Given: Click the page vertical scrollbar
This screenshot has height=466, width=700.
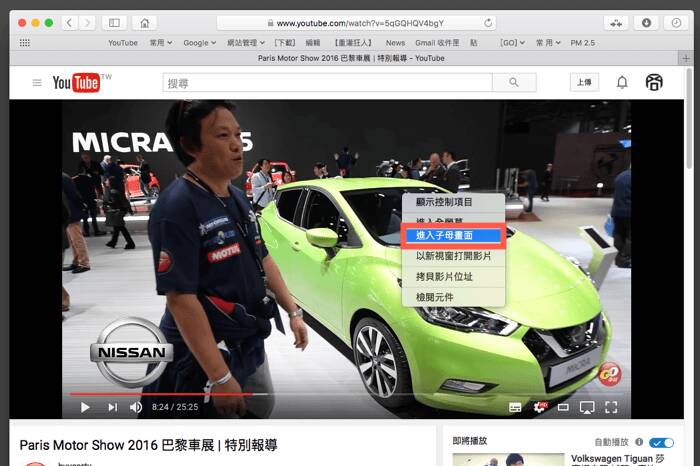Looking at the screenshot, I should point(689,118).
